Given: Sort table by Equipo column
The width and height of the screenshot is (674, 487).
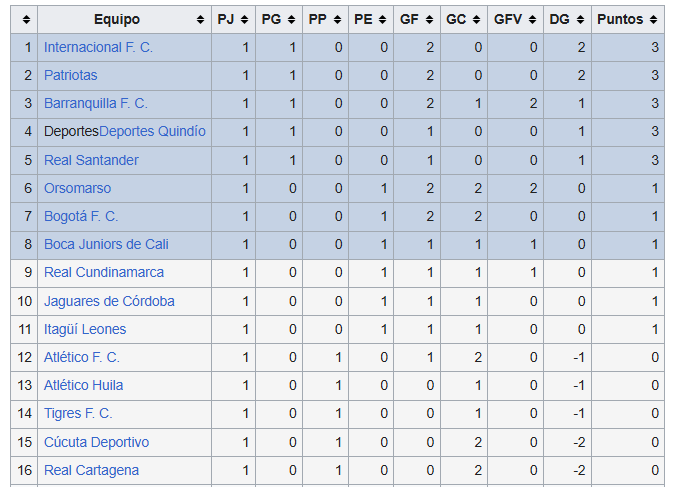Looking at the screenshot, I should pyautogui.click(x=198, y=20).
